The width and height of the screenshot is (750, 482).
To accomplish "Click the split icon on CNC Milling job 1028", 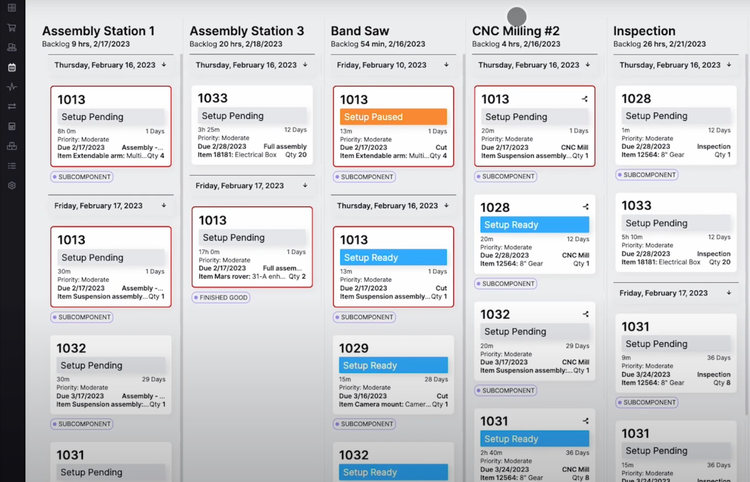I will (585, 207).
